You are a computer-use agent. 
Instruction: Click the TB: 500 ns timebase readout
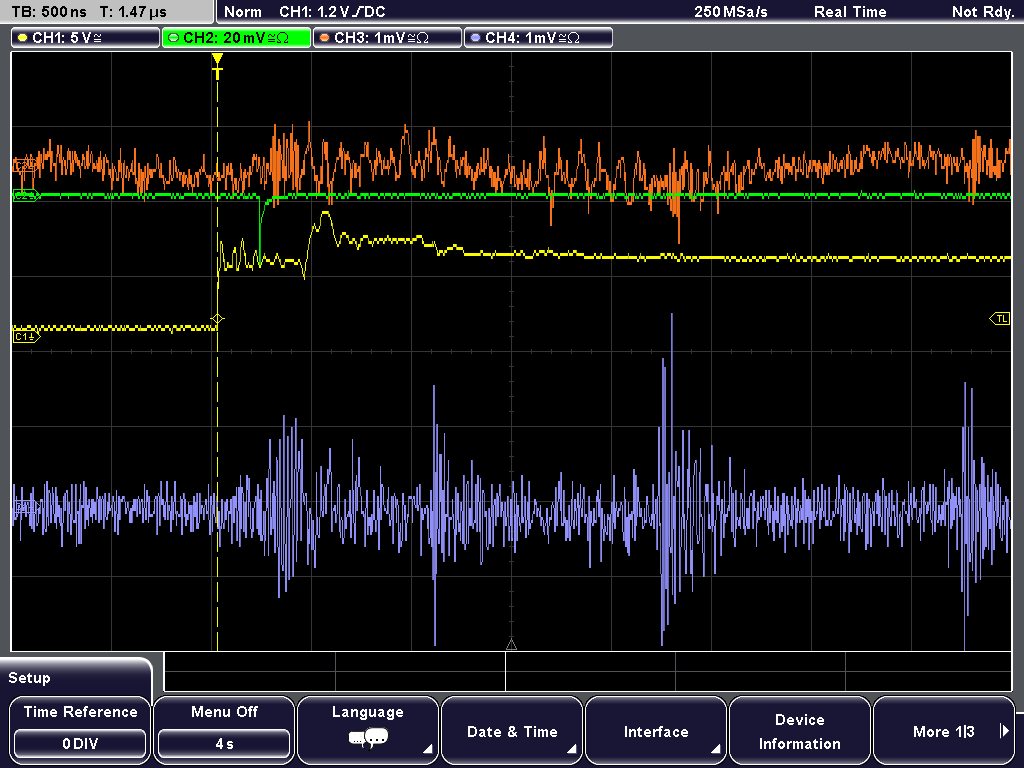[49, 12]
